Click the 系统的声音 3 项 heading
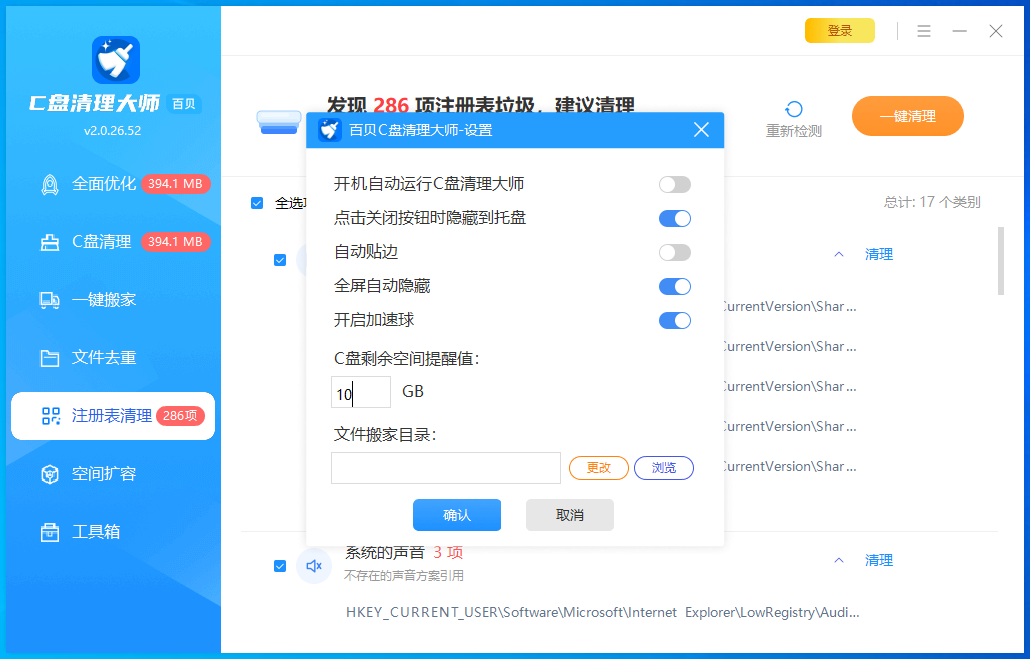The width and height of the screenshot is (1030, 659). 404,553
